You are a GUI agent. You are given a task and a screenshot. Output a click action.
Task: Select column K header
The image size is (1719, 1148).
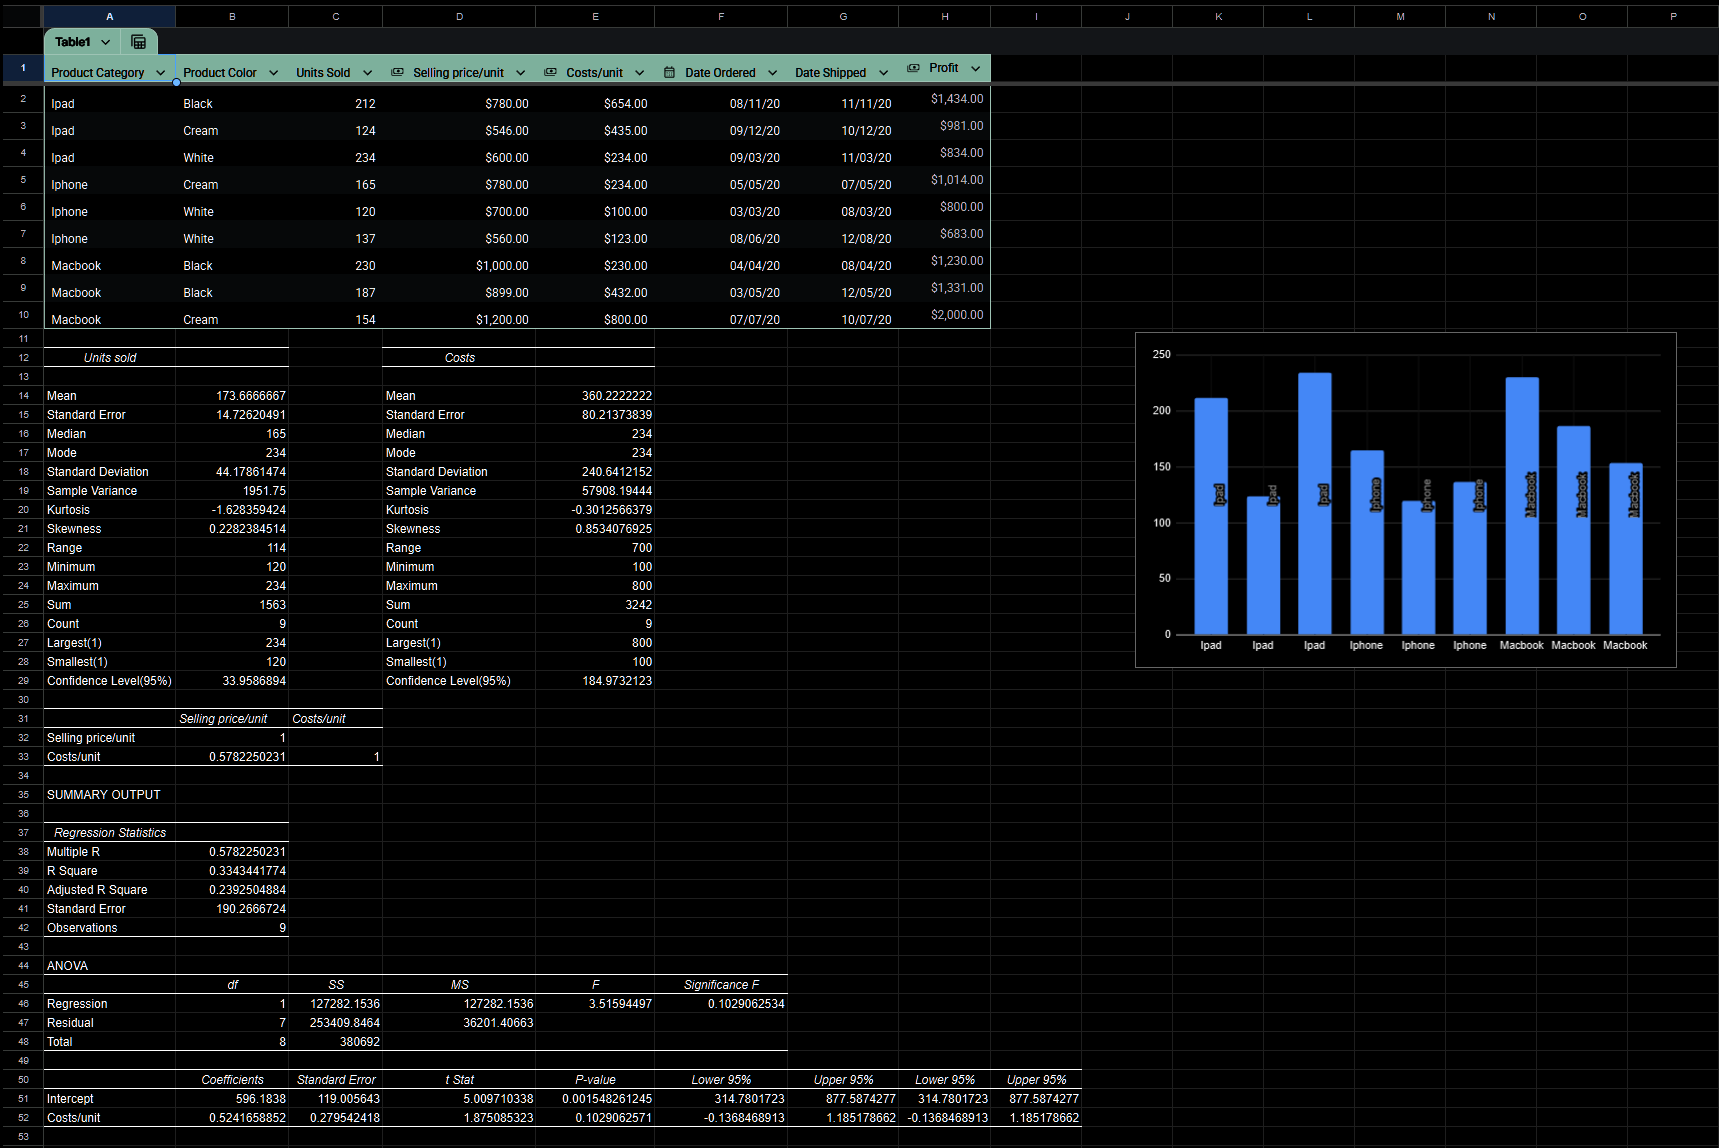click(x=1218, y=16)
